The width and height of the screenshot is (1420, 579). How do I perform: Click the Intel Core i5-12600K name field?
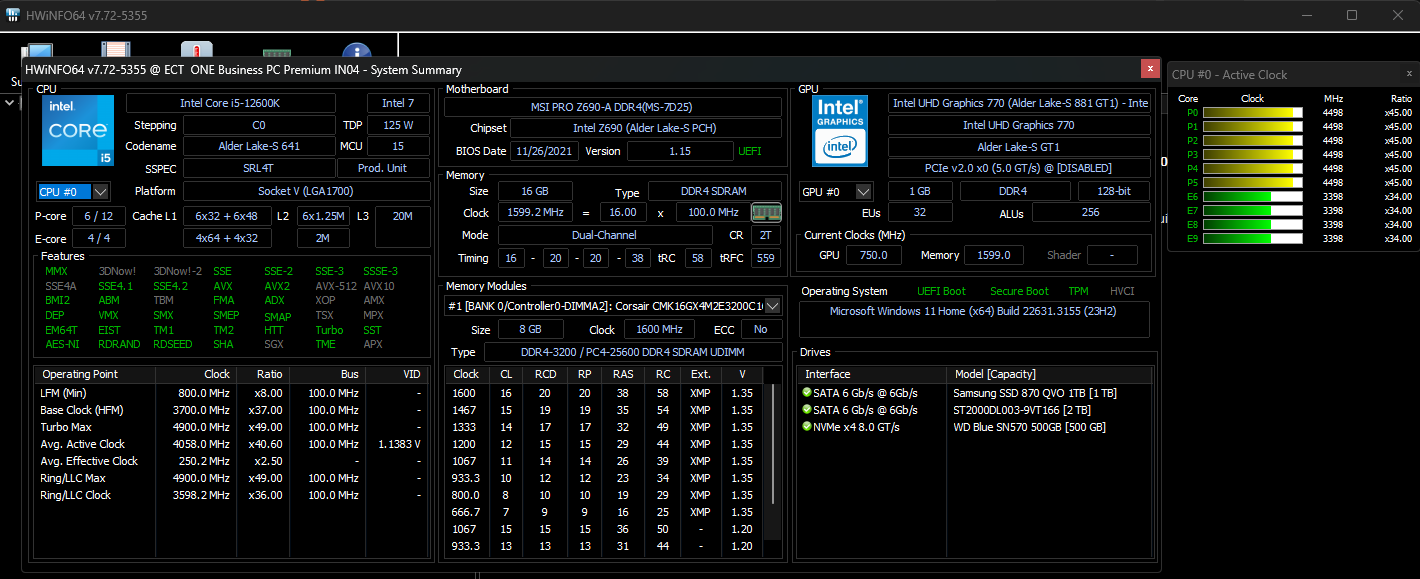[231, 103]
